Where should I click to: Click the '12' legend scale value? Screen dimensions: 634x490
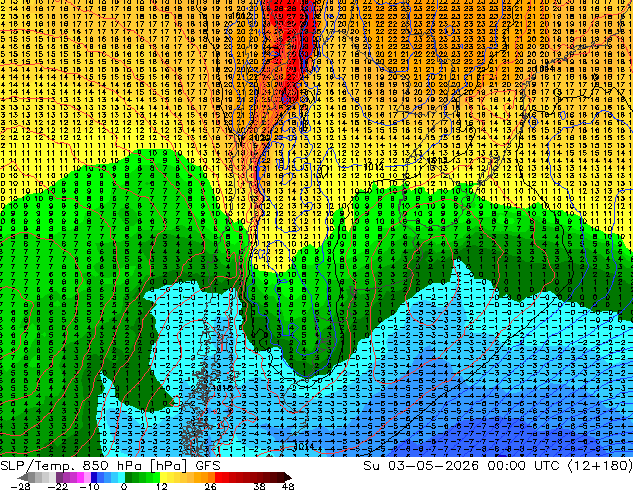162,486
